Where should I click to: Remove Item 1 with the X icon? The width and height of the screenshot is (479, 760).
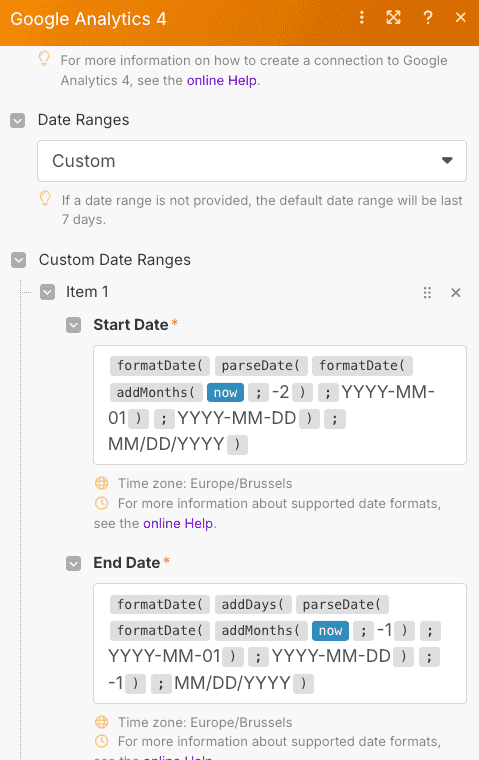[456, 293]
